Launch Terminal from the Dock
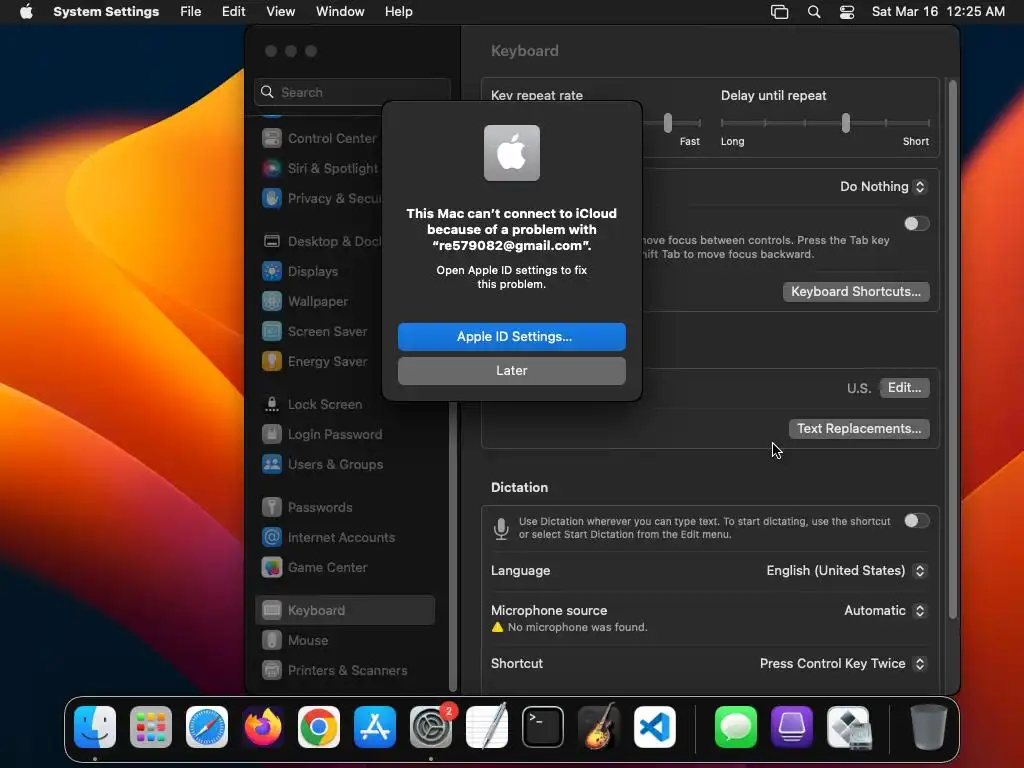 543,727
